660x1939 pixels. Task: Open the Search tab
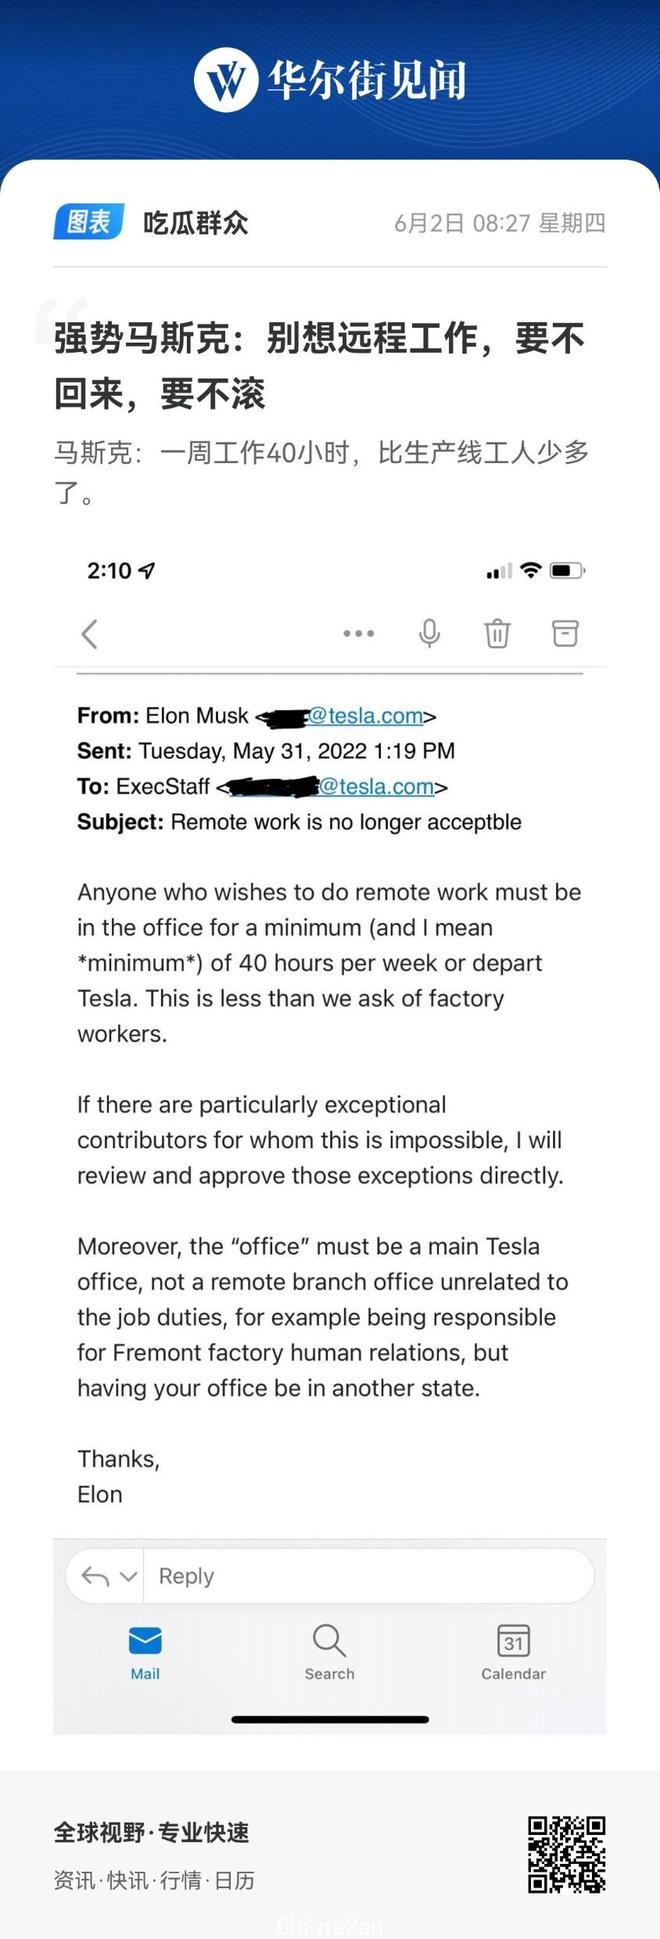(x=329, y=1653)
